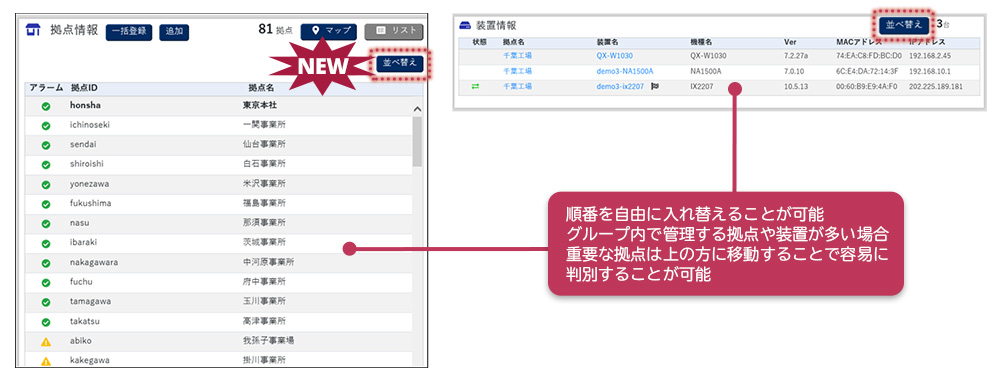Open the QX-W1030 device link

615,55
